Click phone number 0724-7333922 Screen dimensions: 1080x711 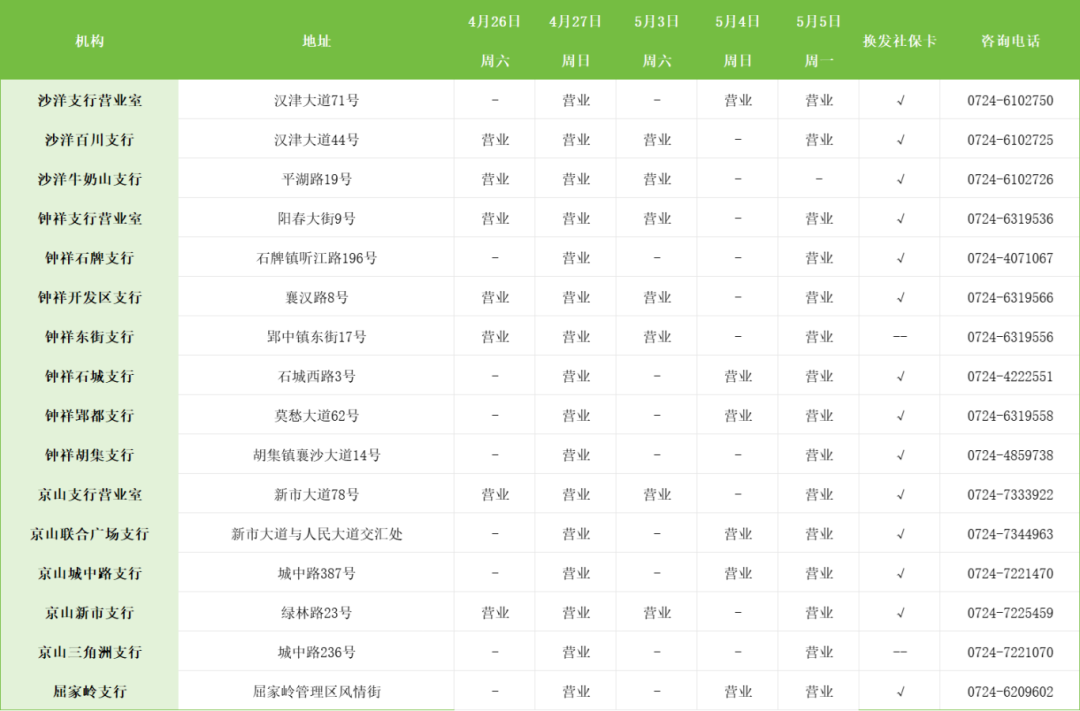pos(1010,494)
